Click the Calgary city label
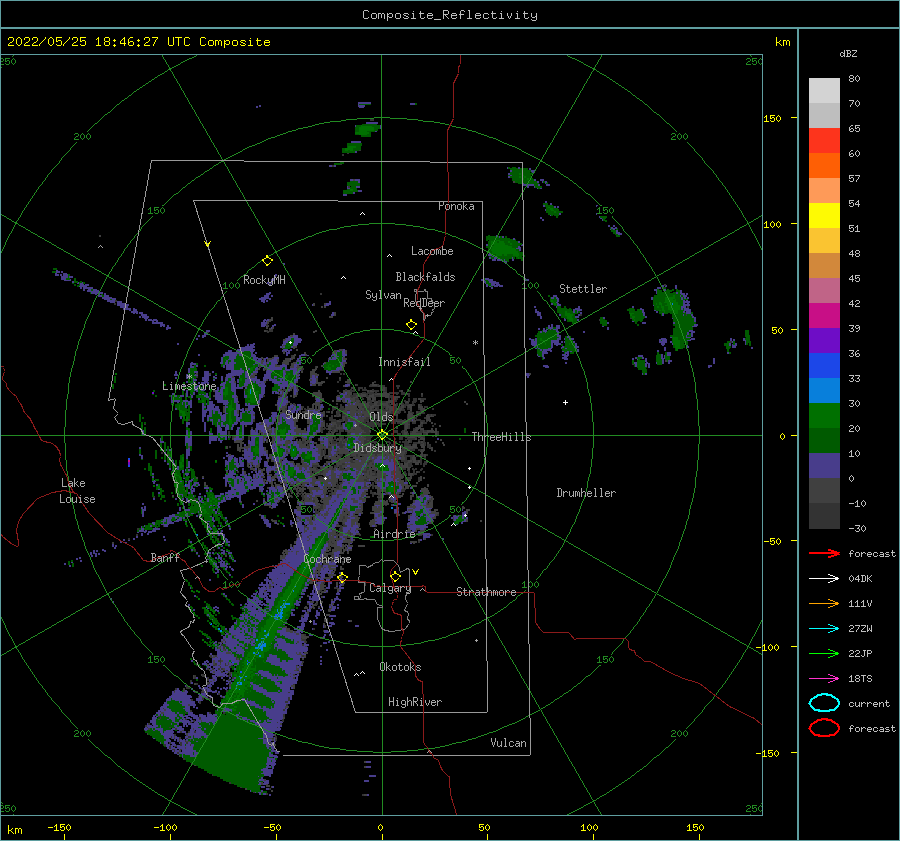900x841 pixels. [x=390, y=588]
